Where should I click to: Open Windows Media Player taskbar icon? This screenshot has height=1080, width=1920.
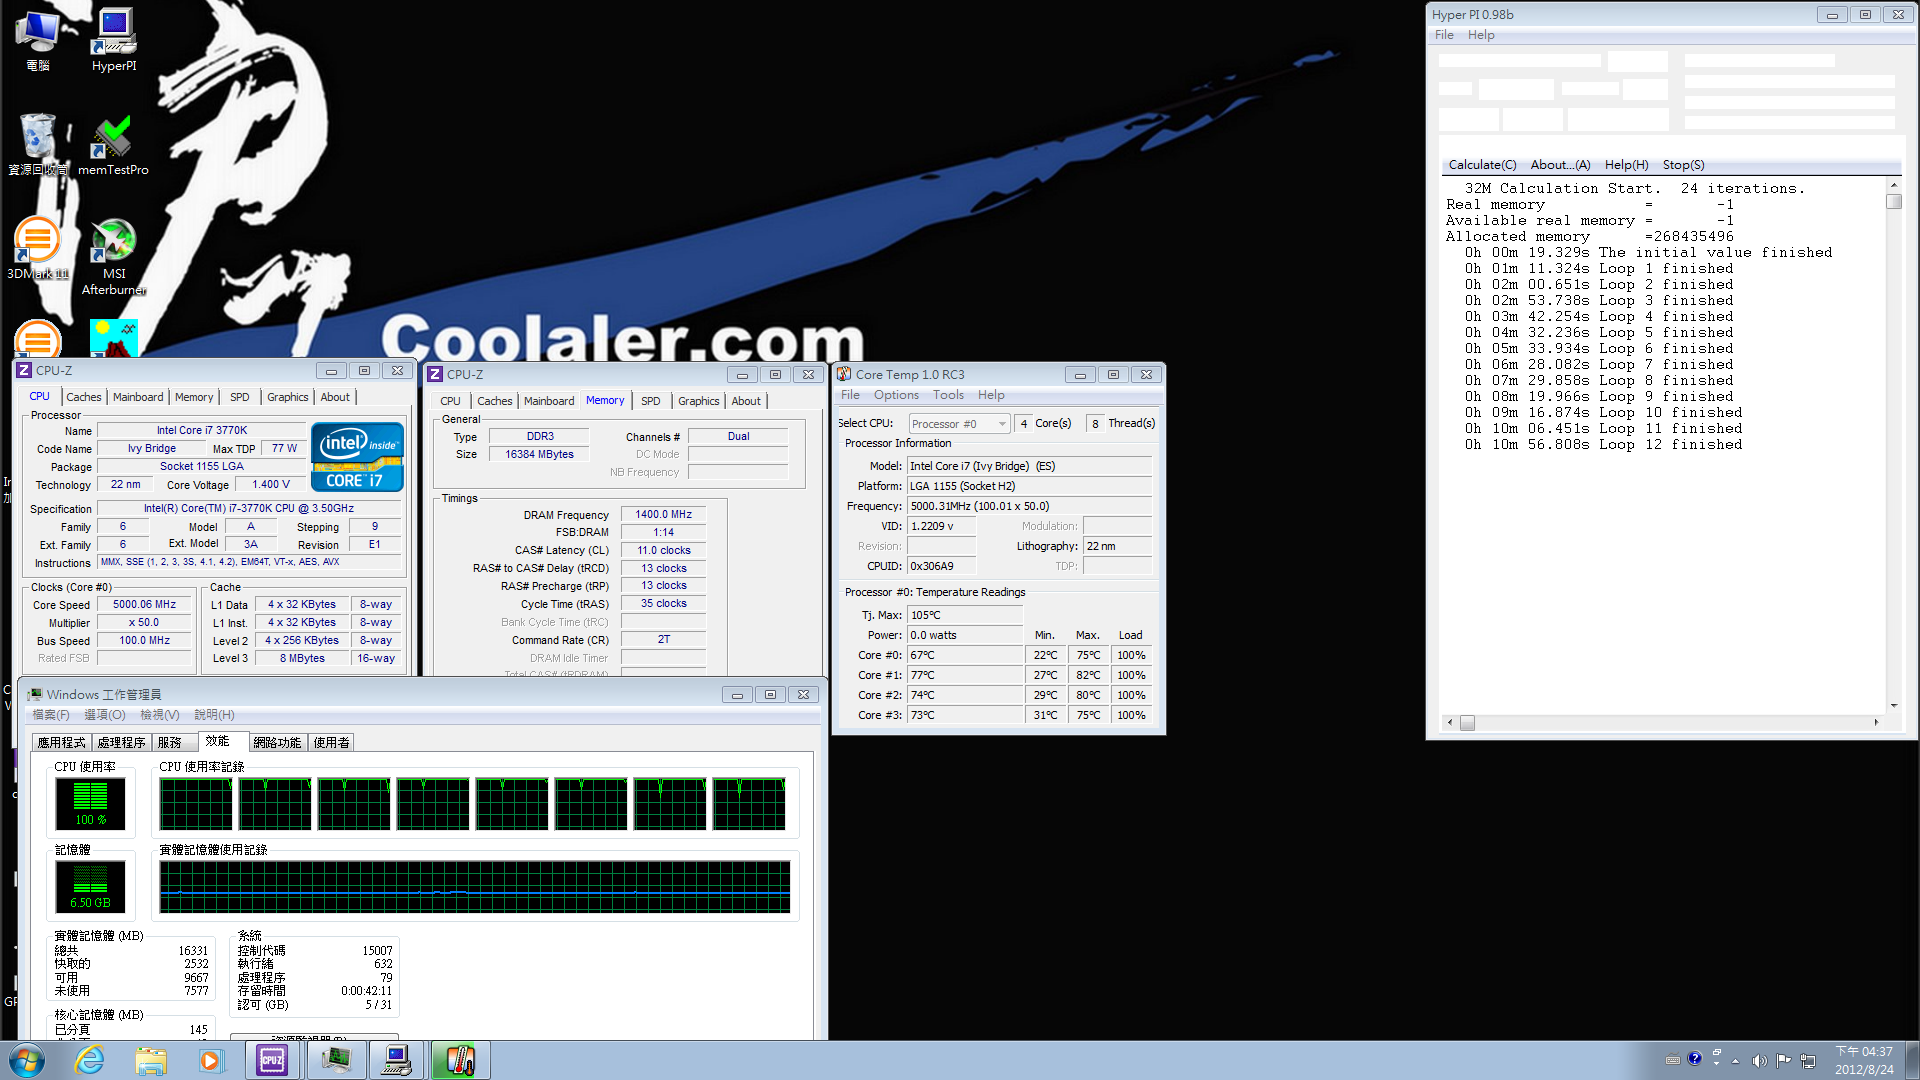click(210, 1060)
